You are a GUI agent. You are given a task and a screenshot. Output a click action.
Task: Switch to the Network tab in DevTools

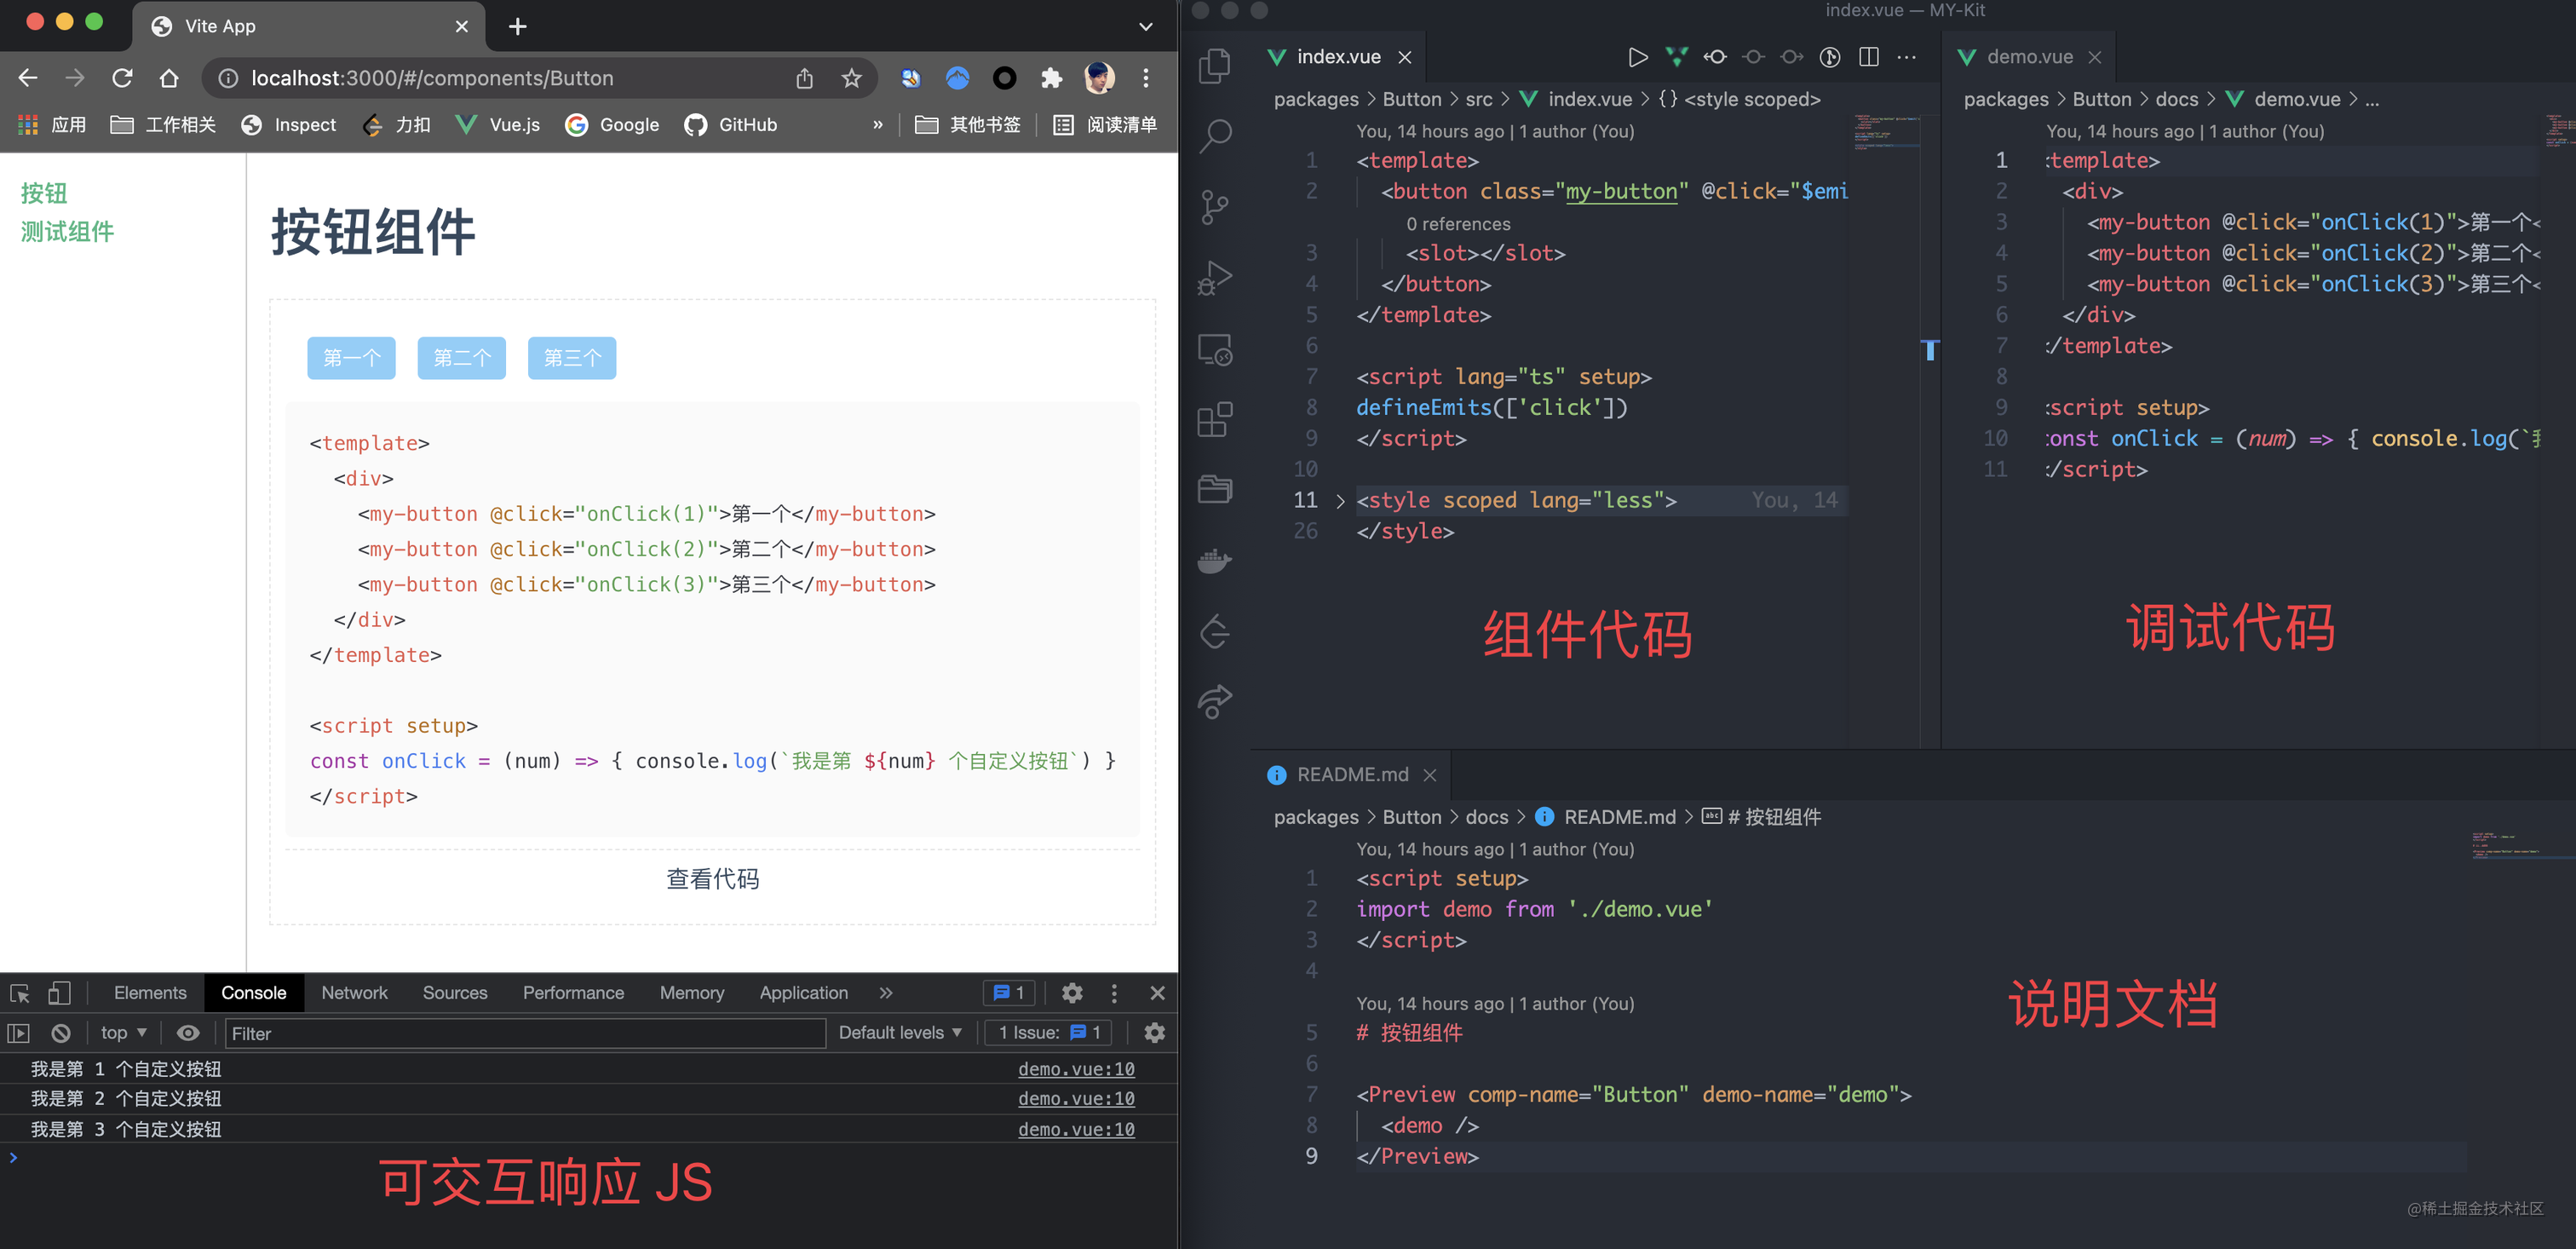point(354,993)
